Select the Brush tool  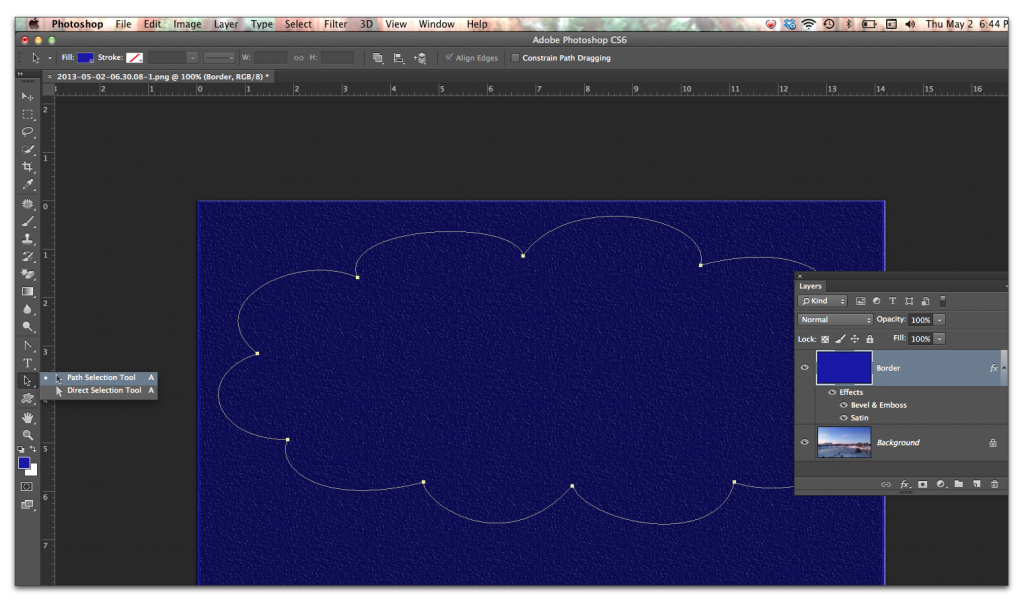pyautogui.click(x=27, y=221)
